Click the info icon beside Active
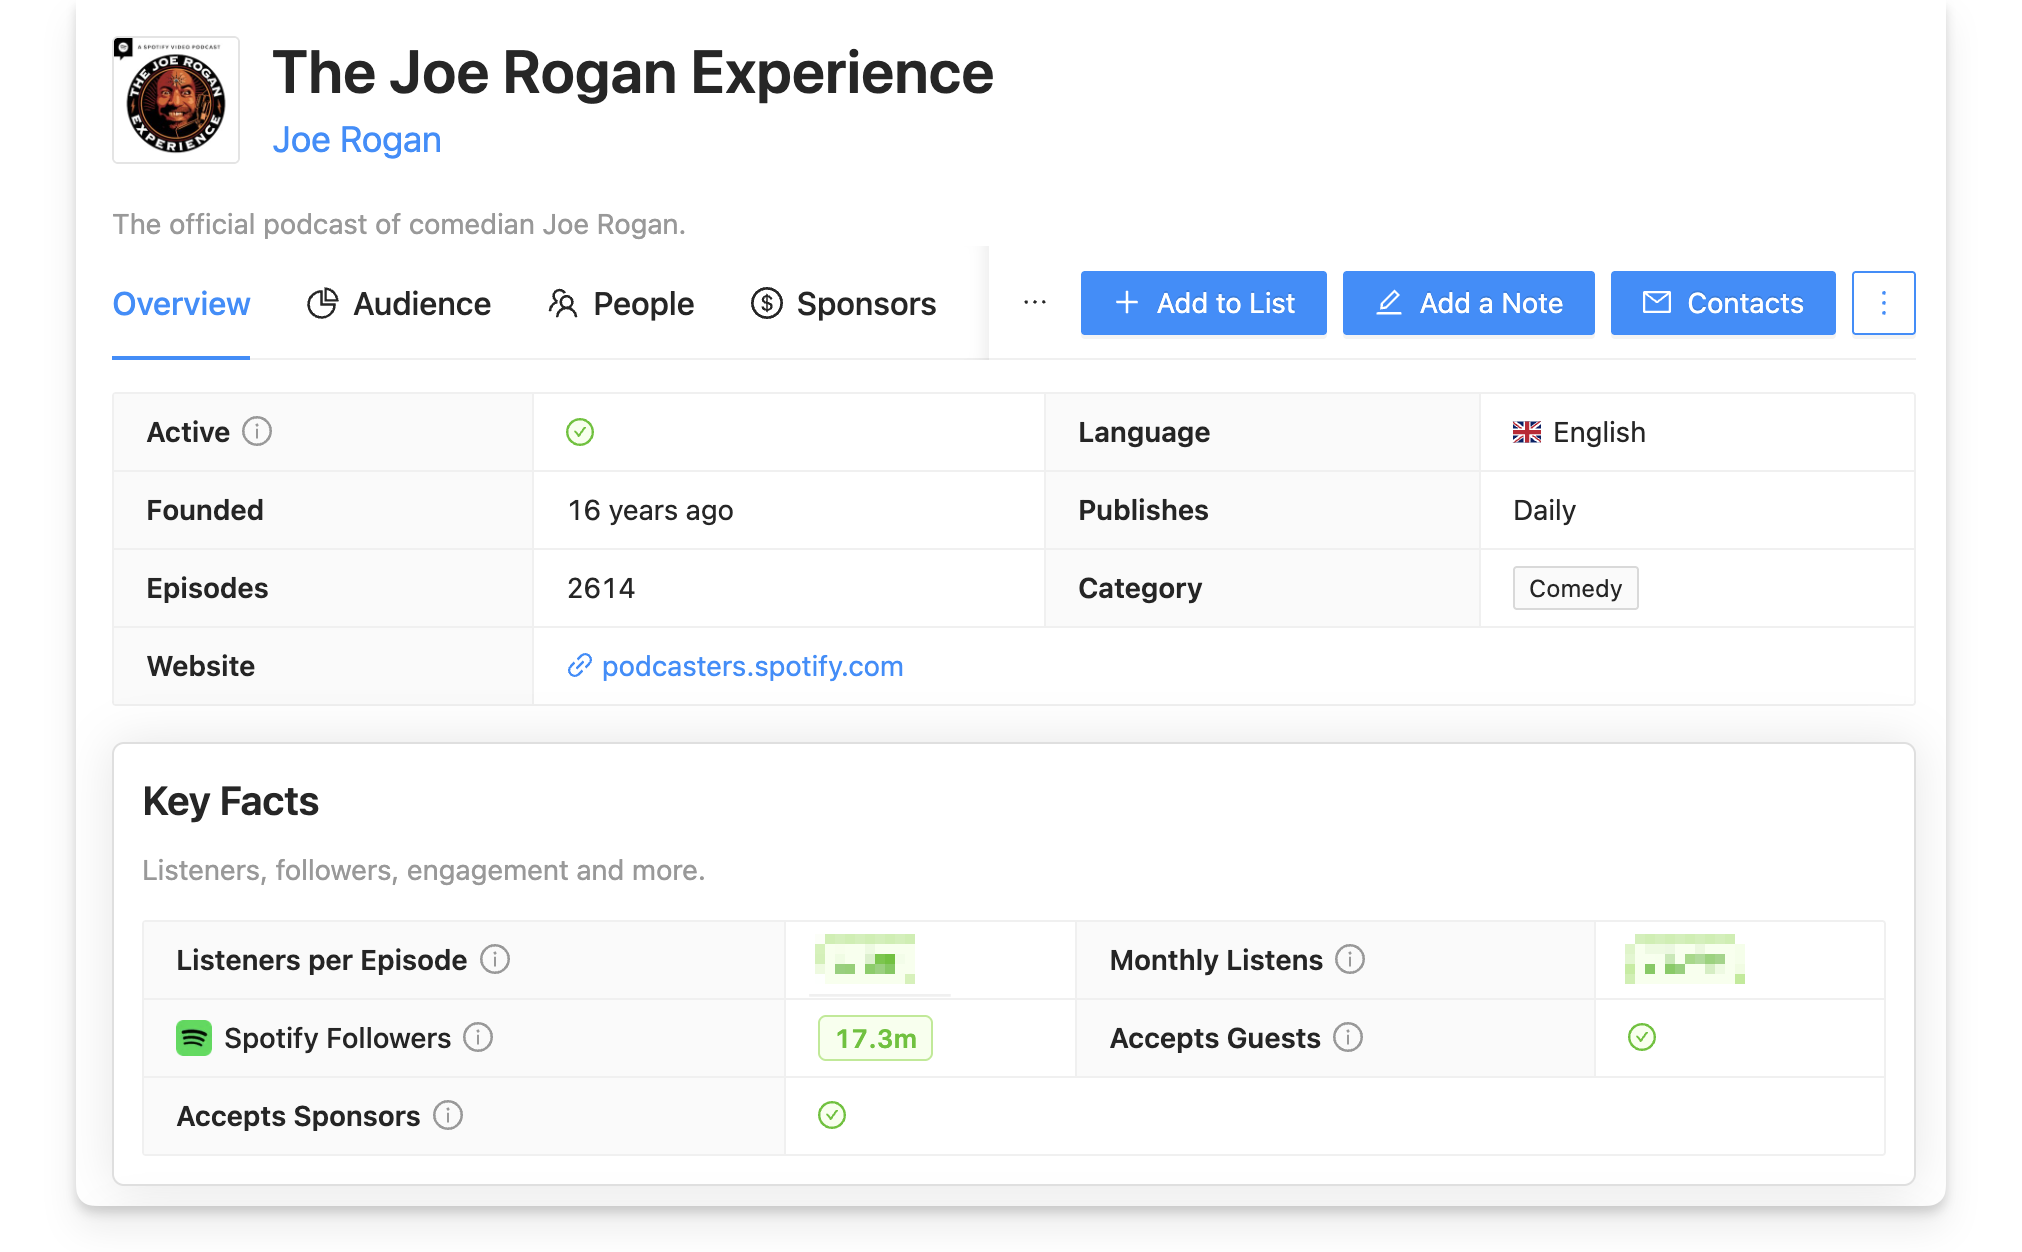 [257, 433]
